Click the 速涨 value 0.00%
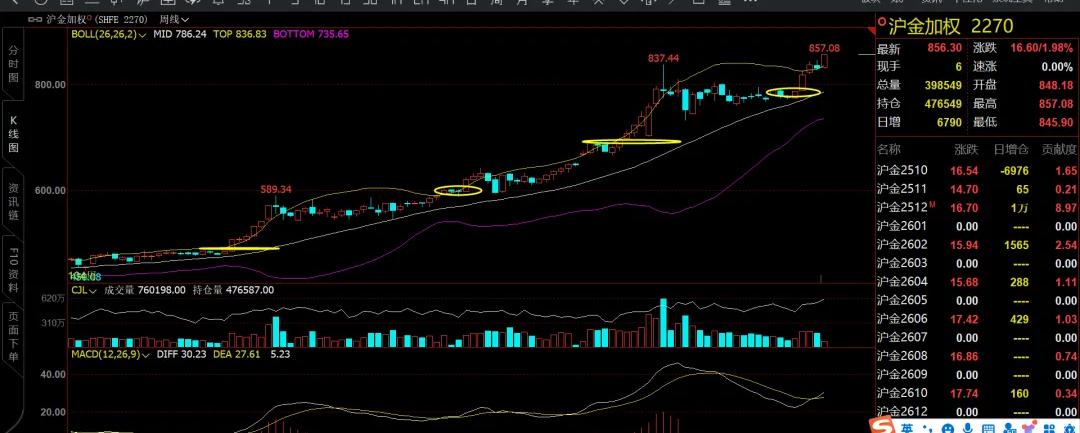The height and width of the screenshot is (433, 1080). tap(1057, 67)
